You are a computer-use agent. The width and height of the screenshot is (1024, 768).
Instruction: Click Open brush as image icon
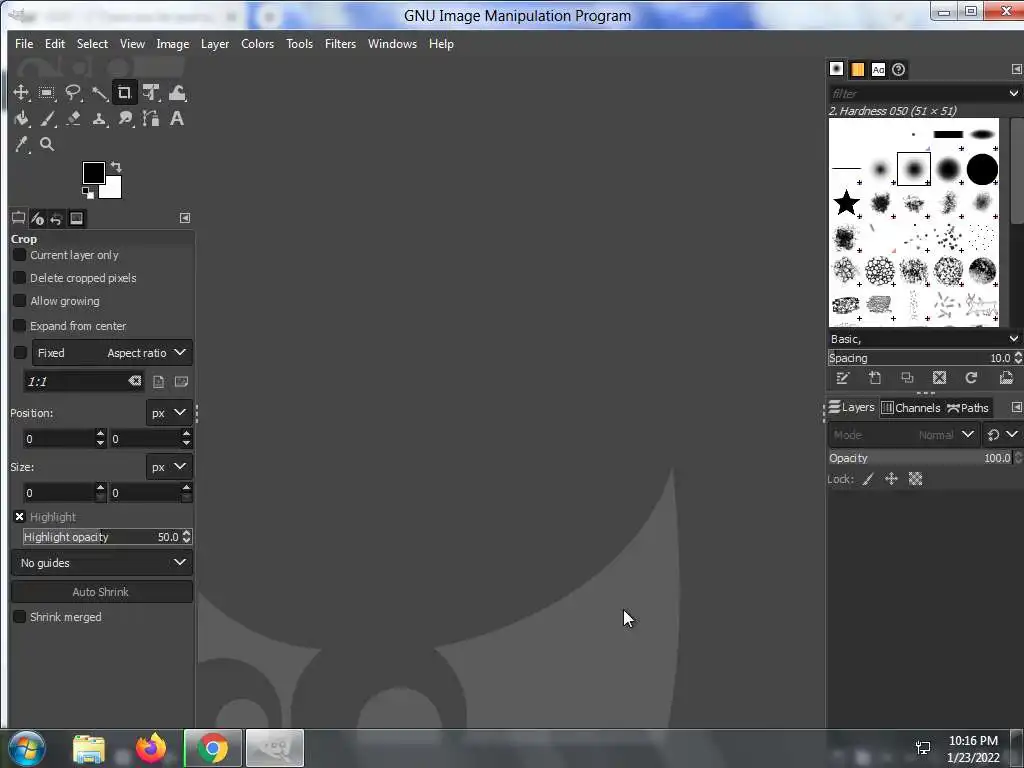click(1006, 377)
